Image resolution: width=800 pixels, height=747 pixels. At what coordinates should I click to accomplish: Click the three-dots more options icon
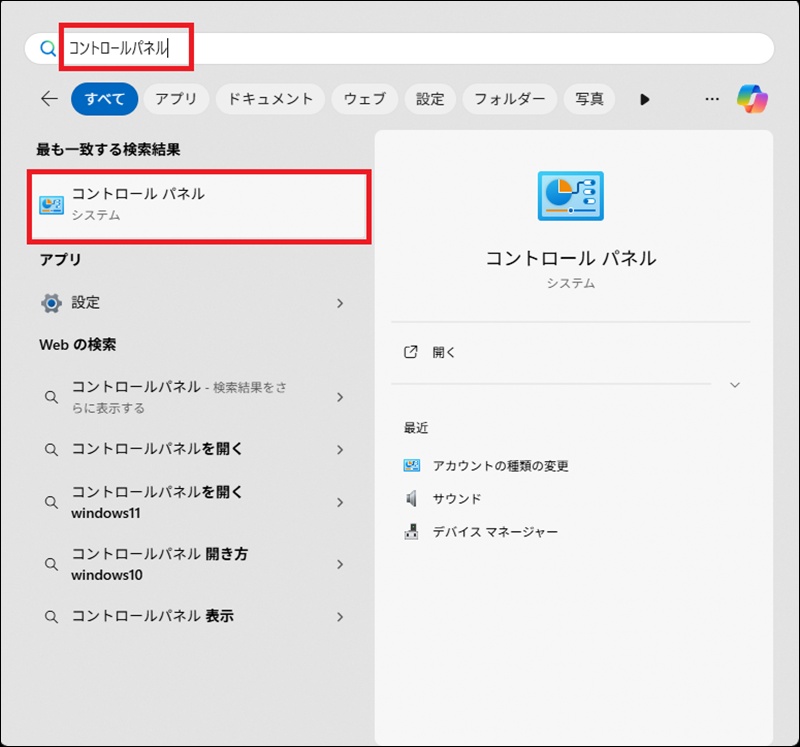[712, 99]
